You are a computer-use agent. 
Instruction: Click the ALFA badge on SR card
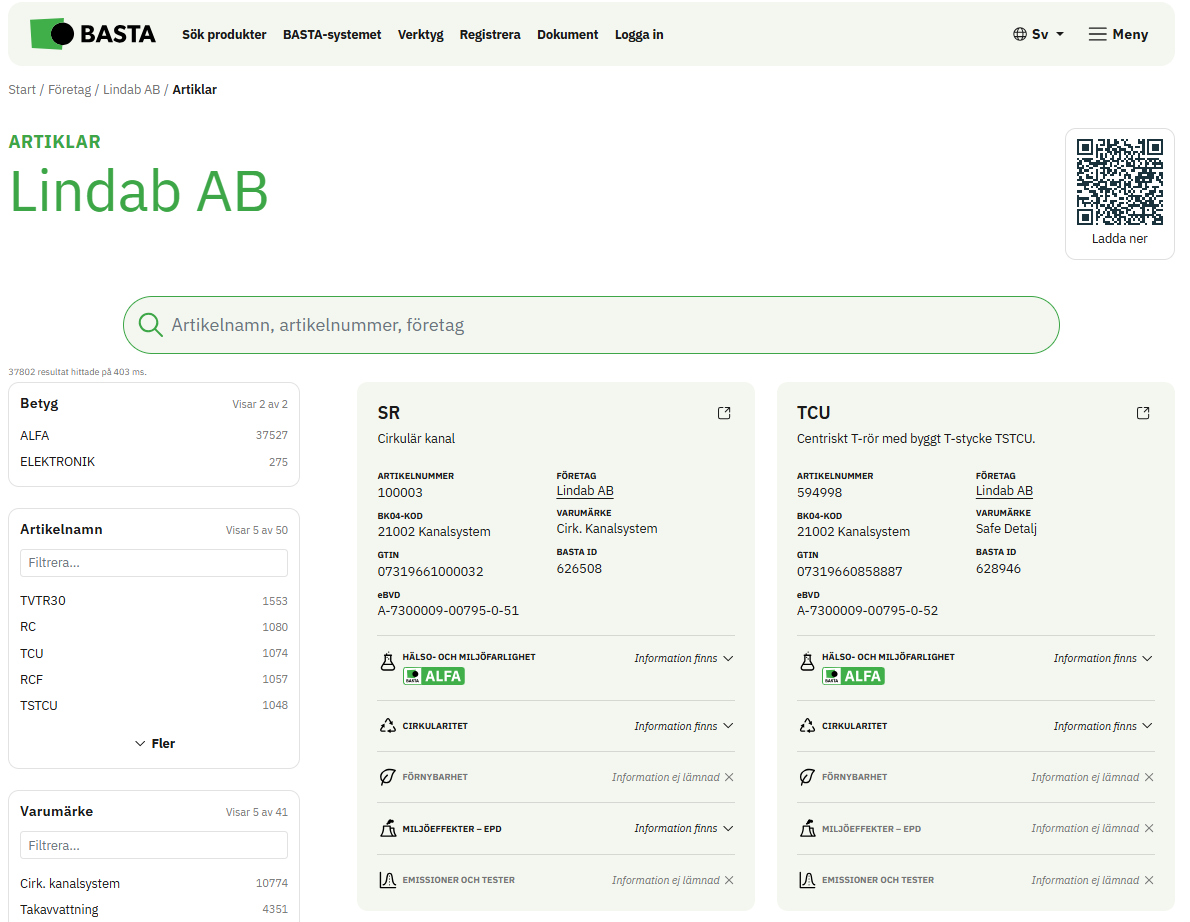click(x=434, y=676)
